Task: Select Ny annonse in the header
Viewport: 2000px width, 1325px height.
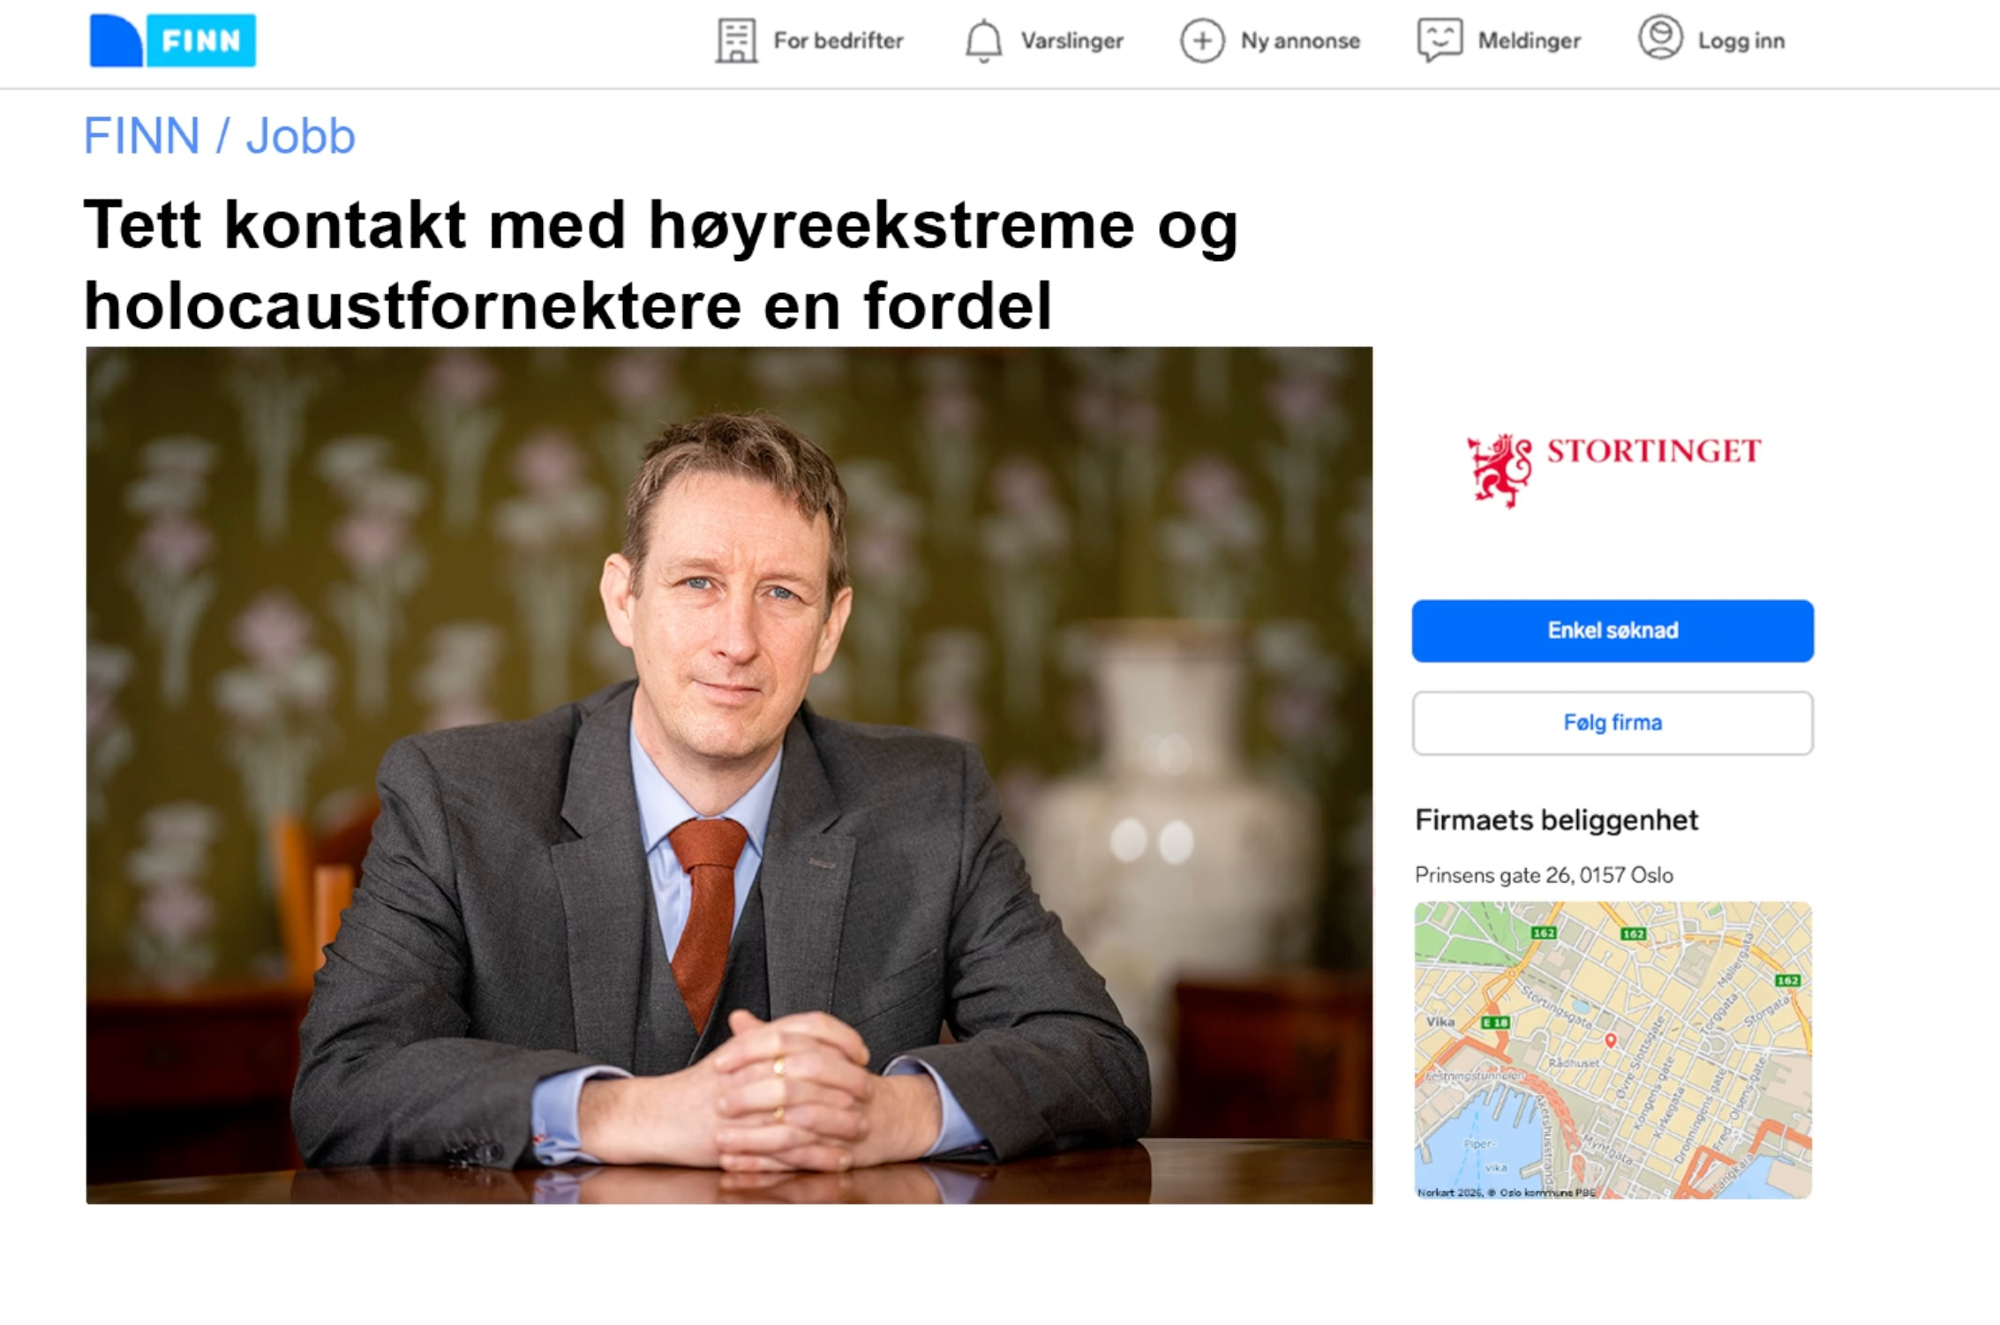Action: point(1300,41)
